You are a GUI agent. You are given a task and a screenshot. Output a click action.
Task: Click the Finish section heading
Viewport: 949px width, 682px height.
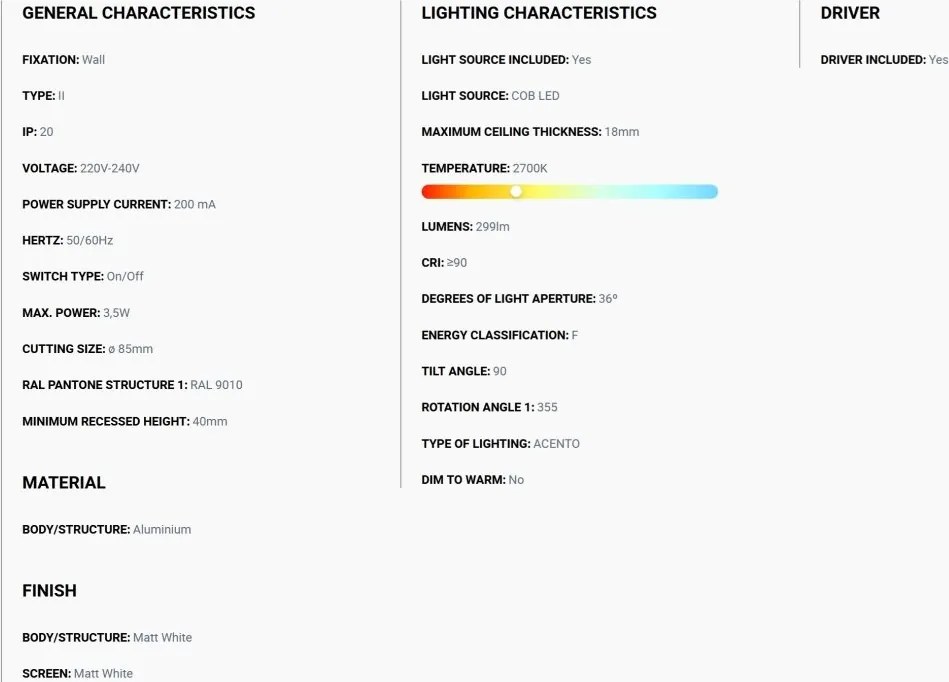50,590
